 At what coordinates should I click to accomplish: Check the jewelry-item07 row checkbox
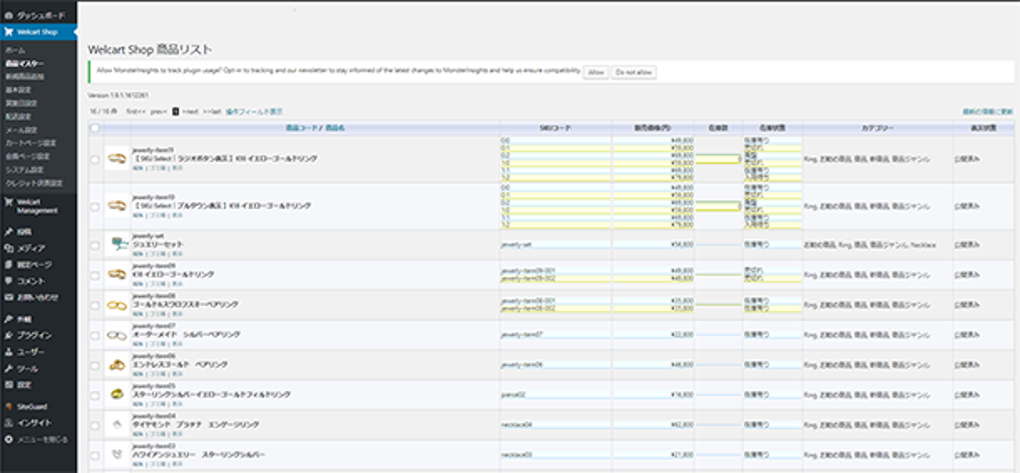(x=95, y=336)
